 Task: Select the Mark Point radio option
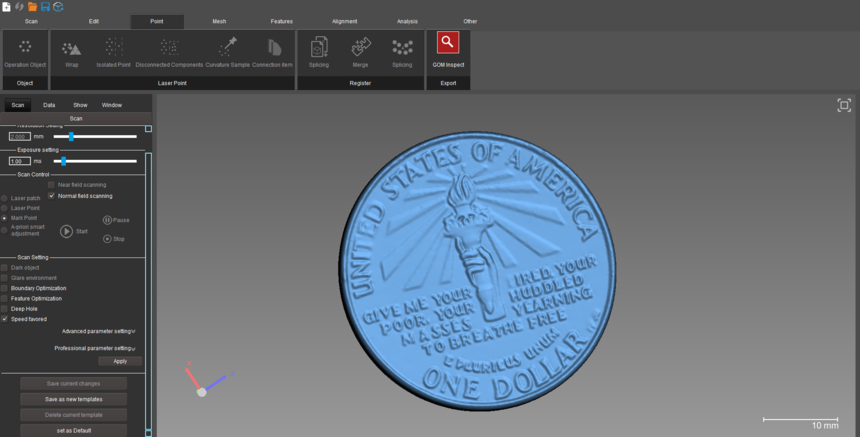tap(4, 218)
